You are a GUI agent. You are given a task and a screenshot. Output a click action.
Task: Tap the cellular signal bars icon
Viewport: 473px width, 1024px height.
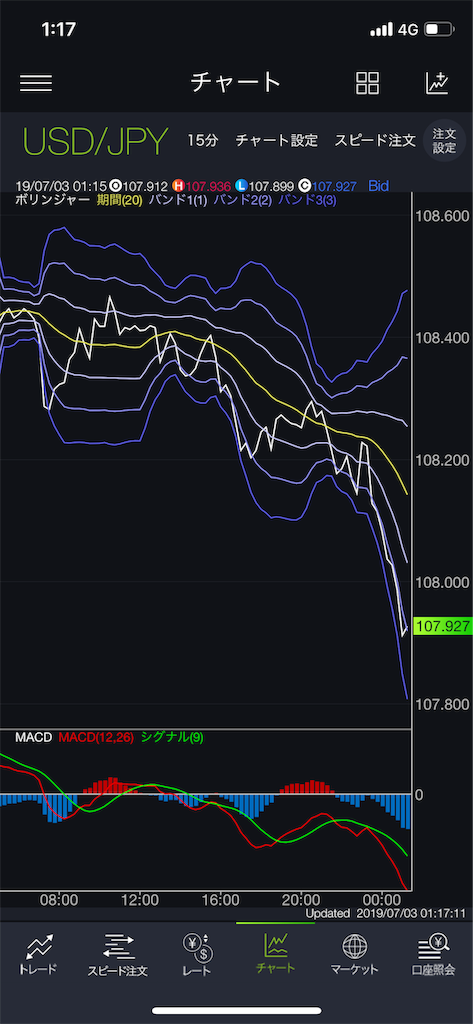tap(381, 30)
